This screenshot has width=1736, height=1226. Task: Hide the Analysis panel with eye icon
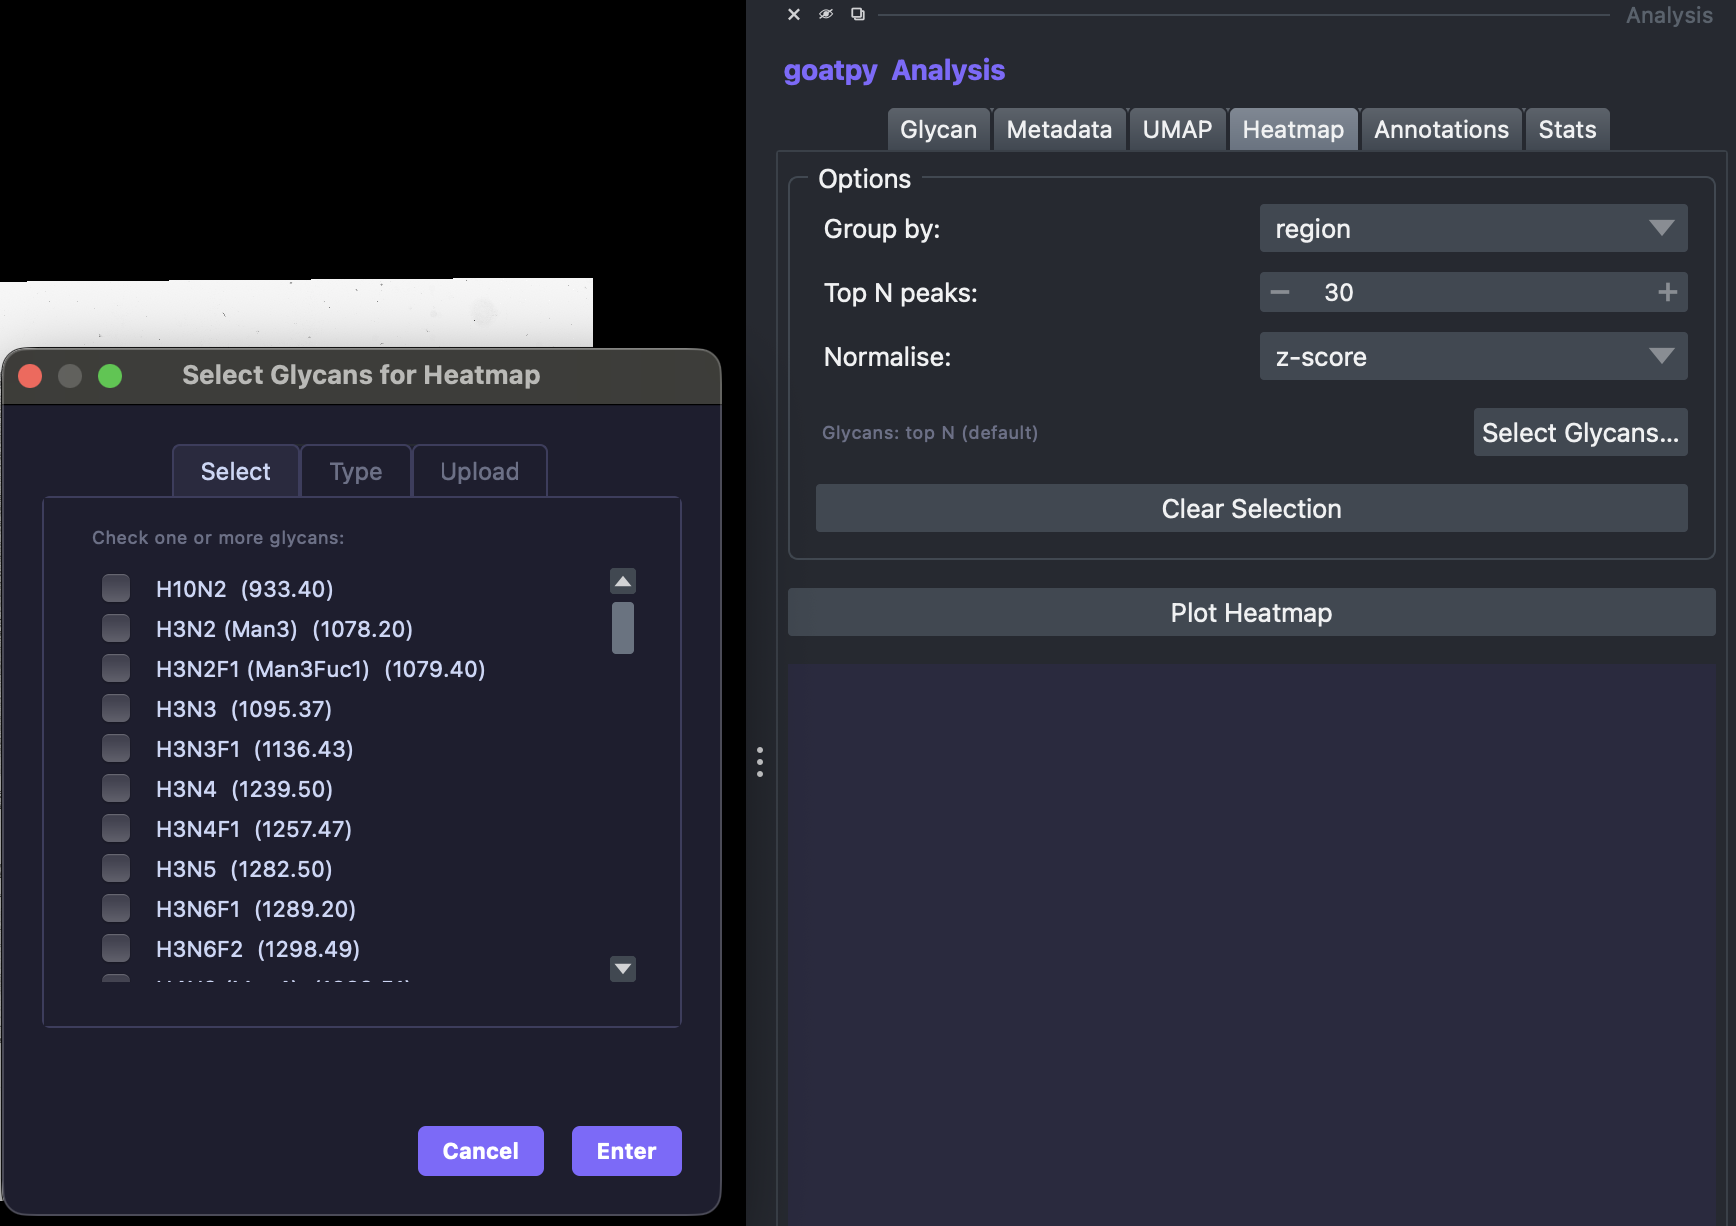click(x=826, y=14)
